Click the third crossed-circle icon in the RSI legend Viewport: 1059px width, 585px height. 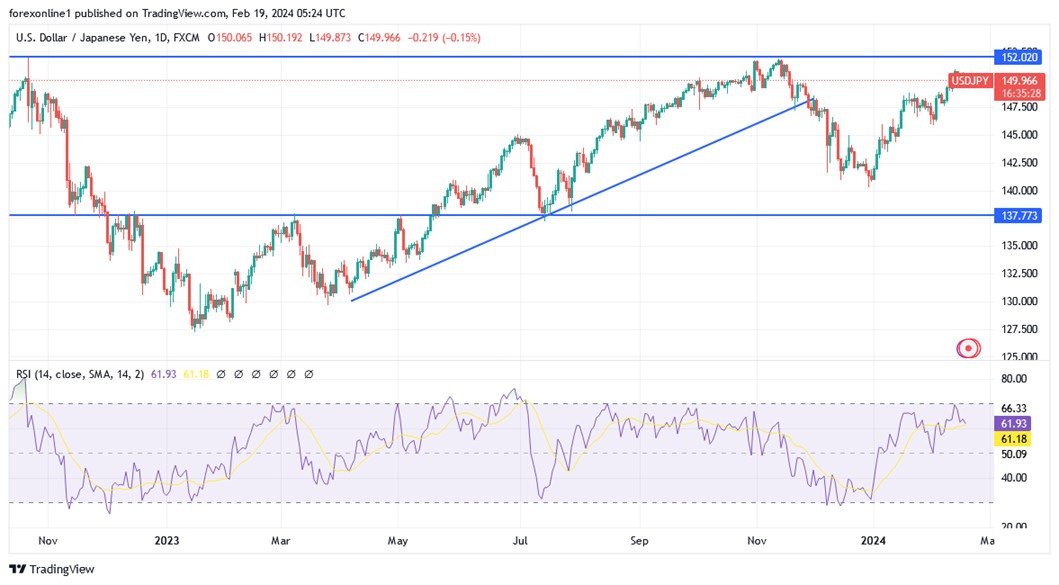255,373
